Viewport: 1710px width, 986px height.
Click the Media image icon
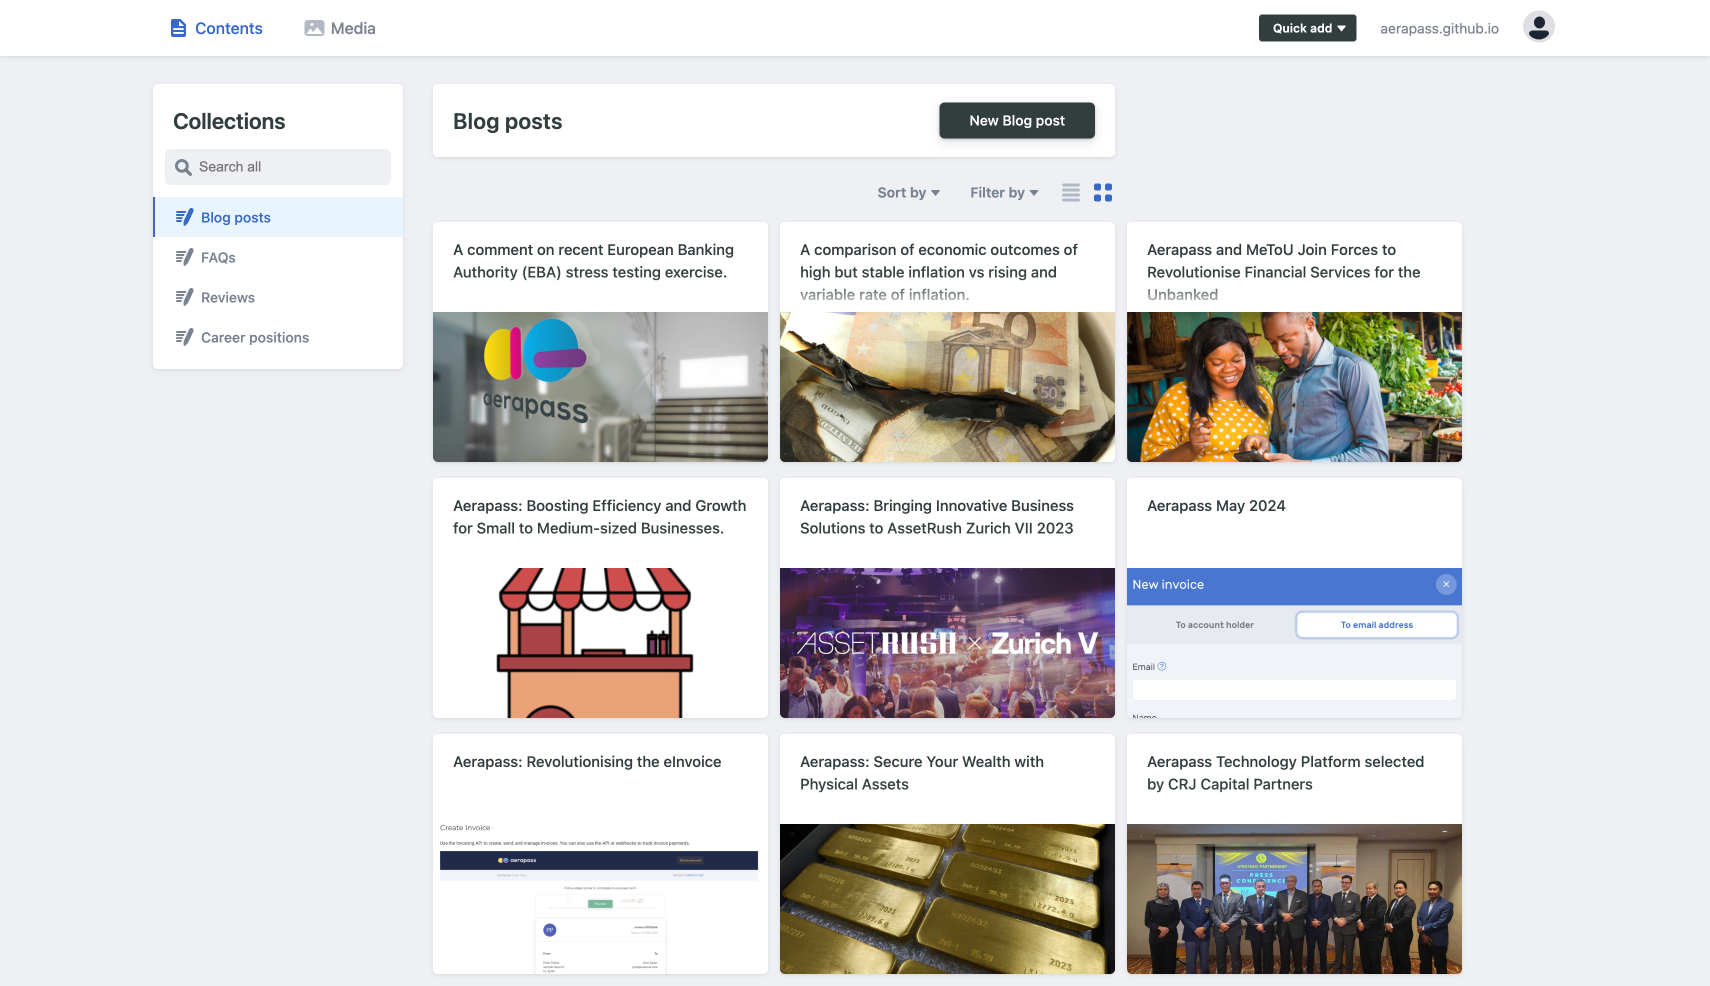click(314, 28)
